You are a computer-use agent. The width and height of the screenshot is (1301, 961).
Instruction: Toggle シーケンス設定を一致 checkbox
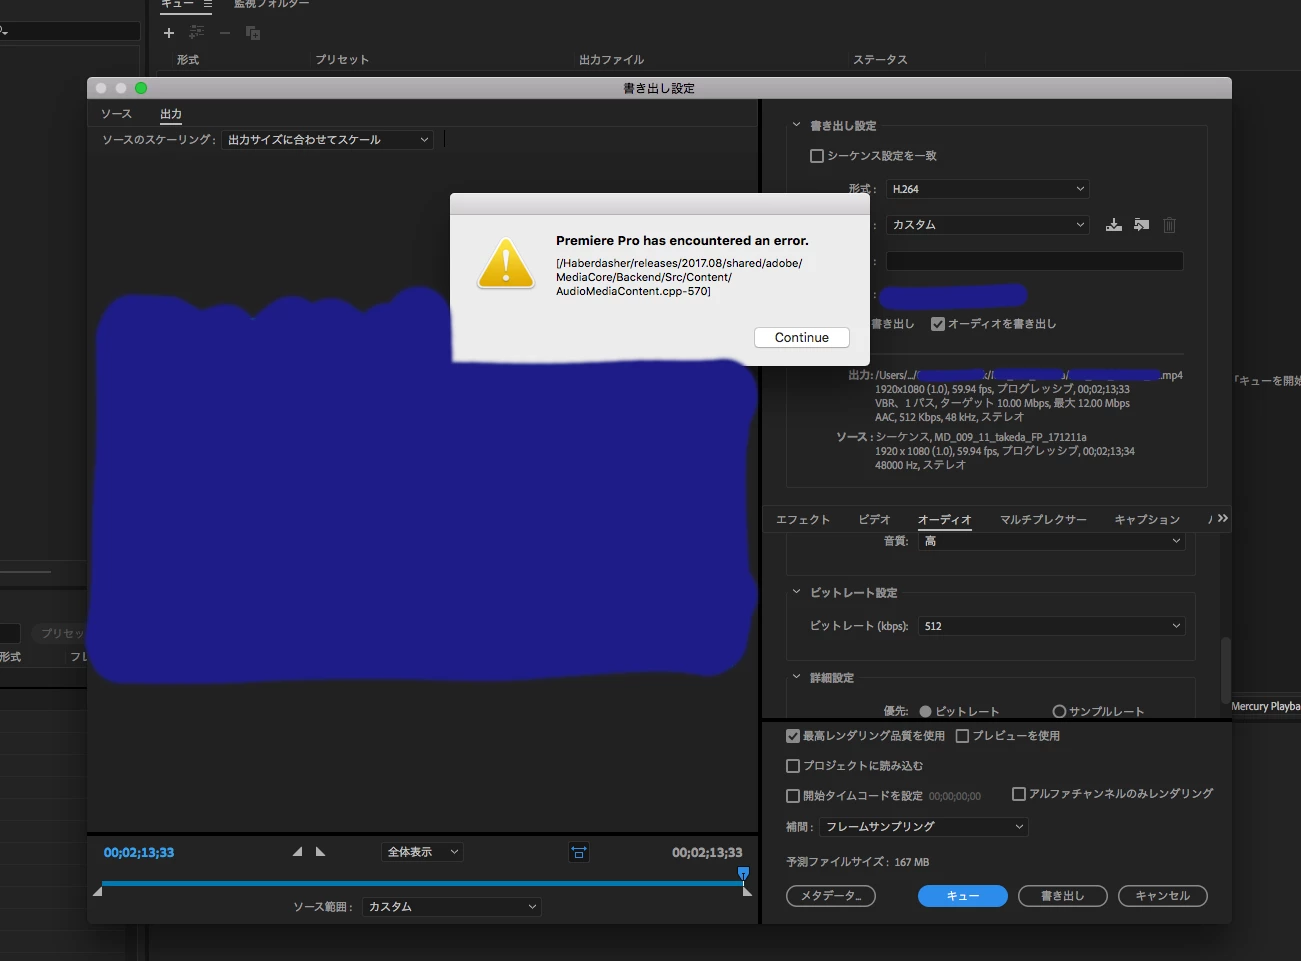click(817, 156)
